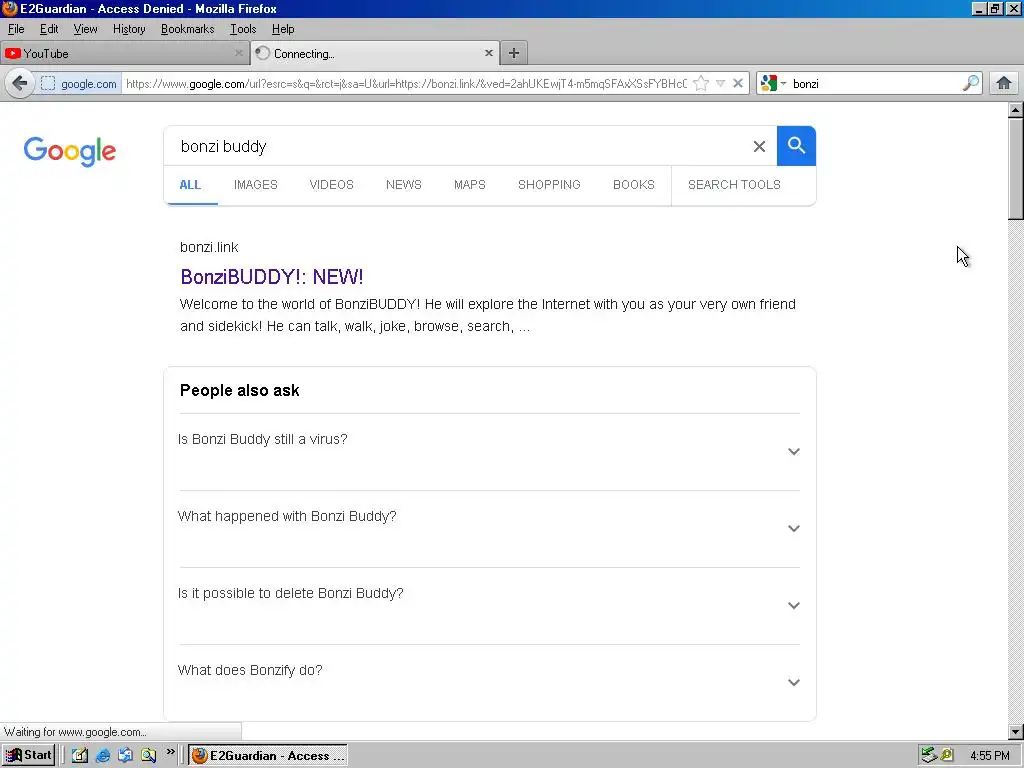Click the first Quick Launch notepad icon
Screen dimensions: 1024x768
coord(80,756)
